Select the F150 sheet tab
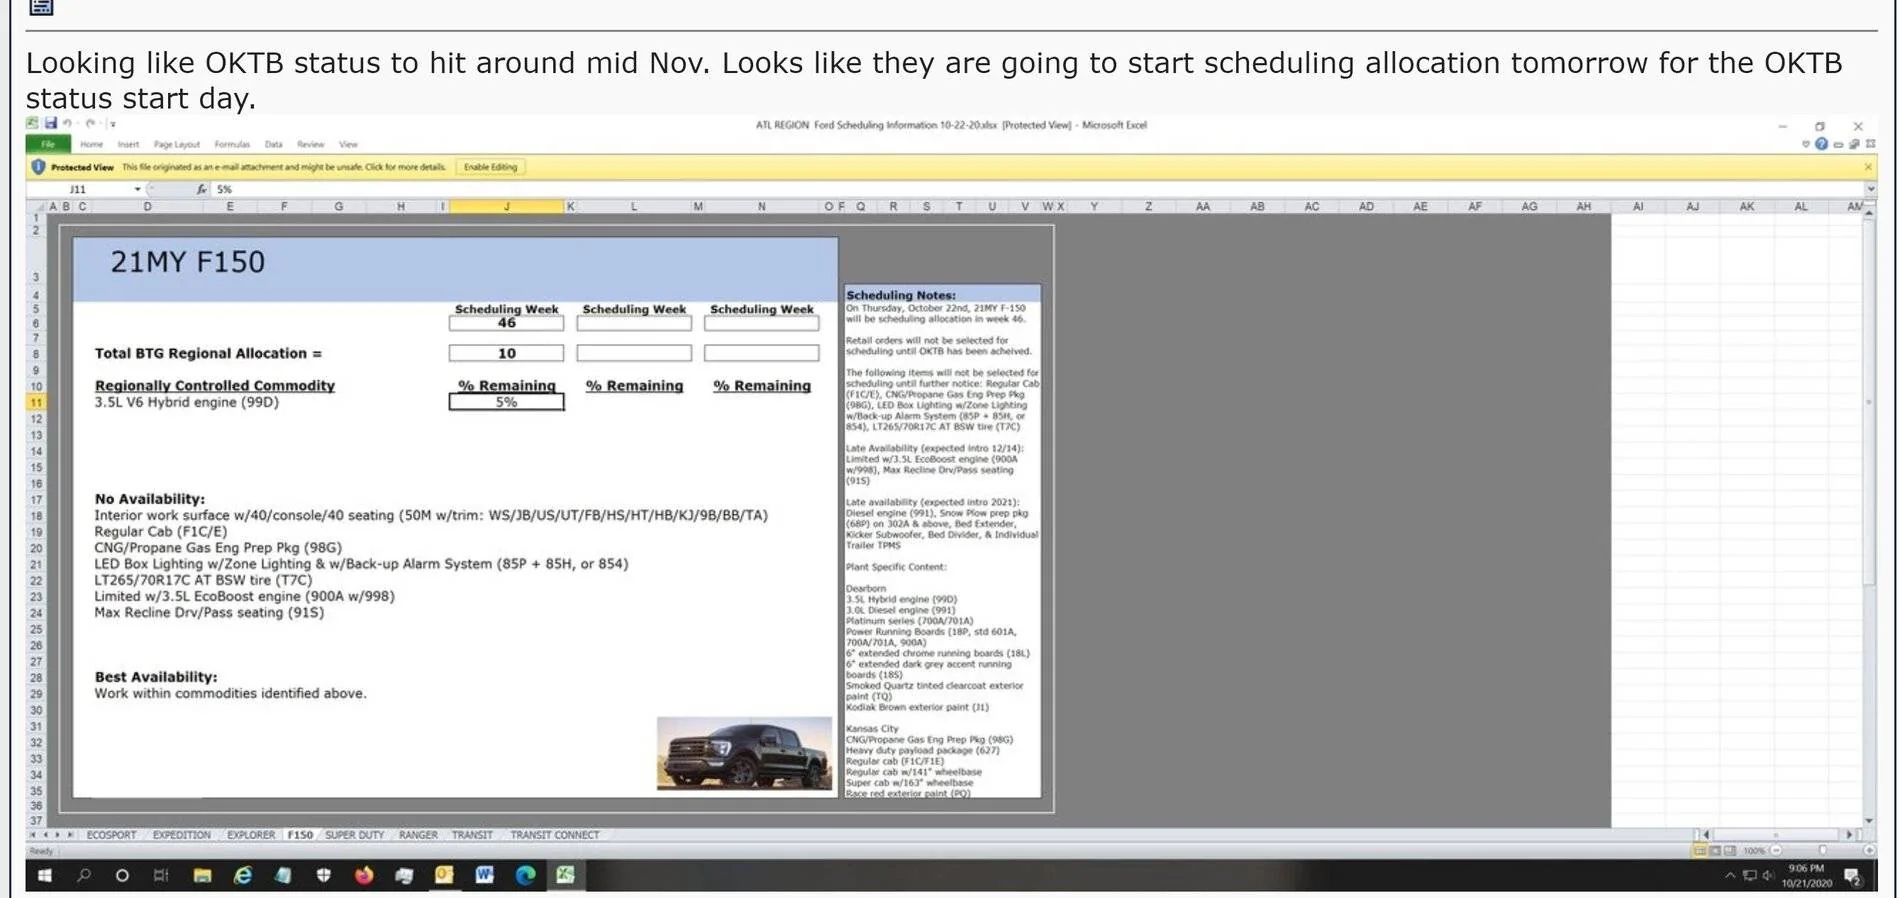The image size is (1900, 898). coord(300,835)
